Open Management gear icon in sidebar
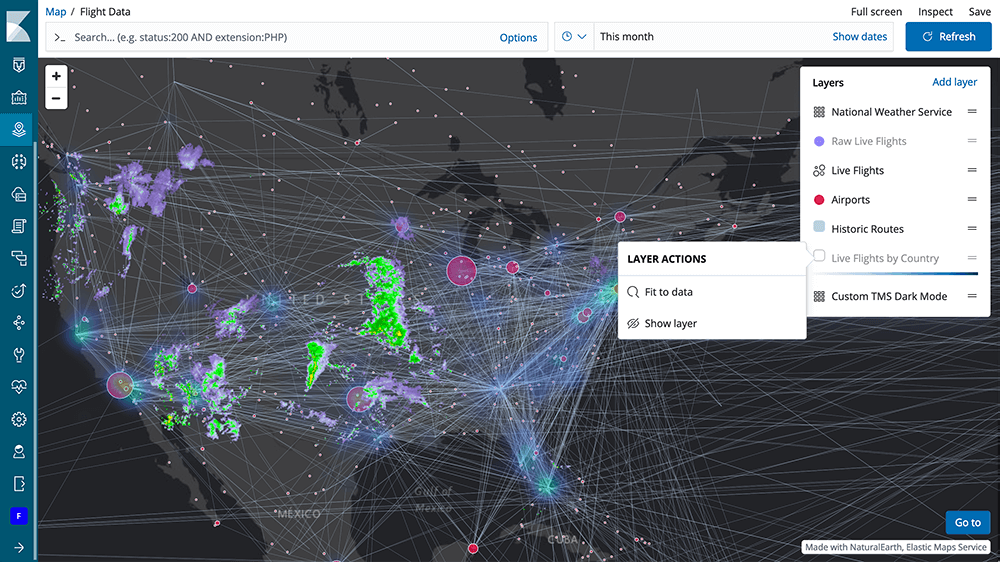1000x562 pixels. (18, 419)
